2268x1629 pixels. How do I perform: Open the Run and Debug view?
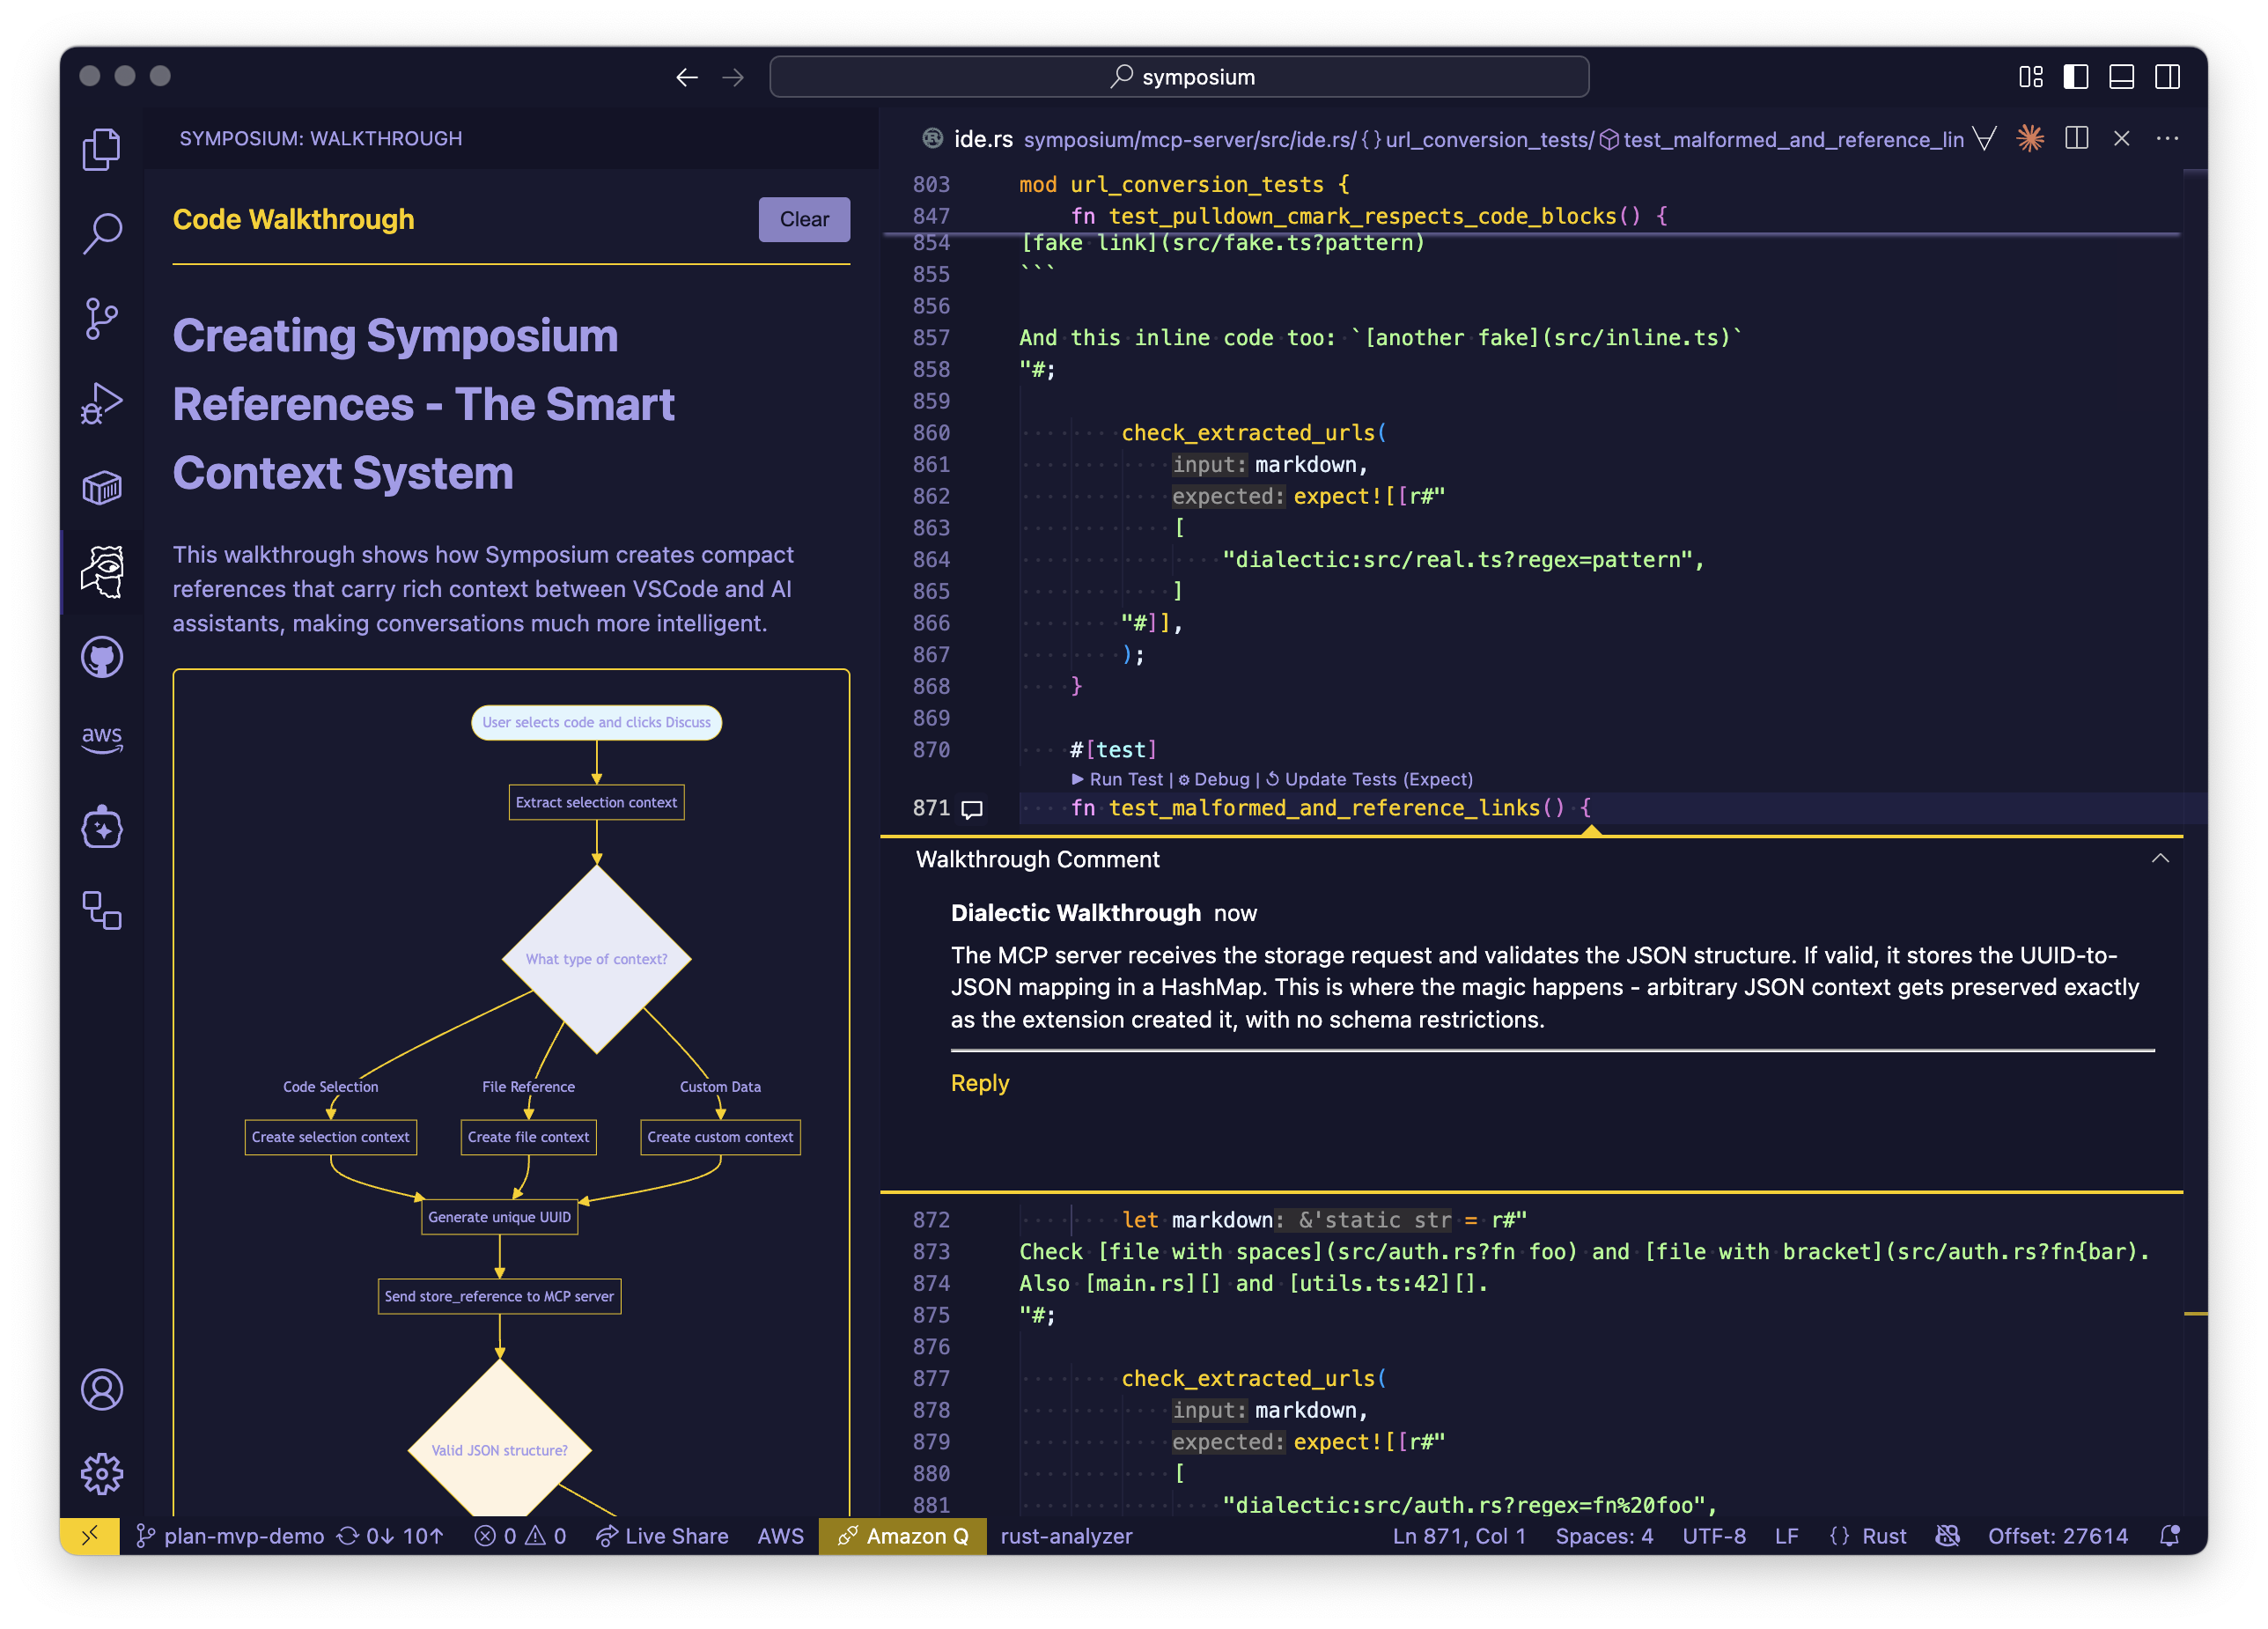(101, 404)
